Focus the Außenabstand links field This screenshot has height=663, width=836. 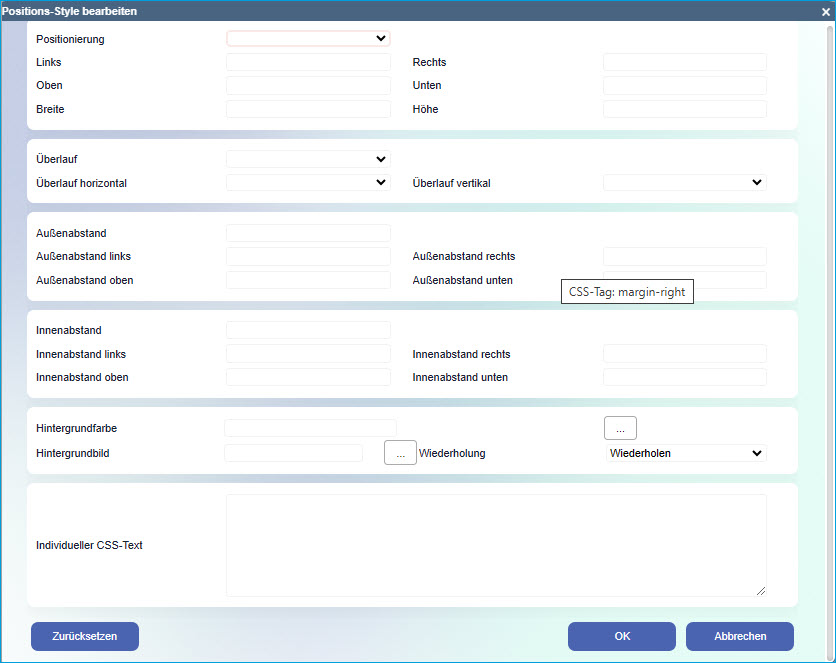(308, 257)
